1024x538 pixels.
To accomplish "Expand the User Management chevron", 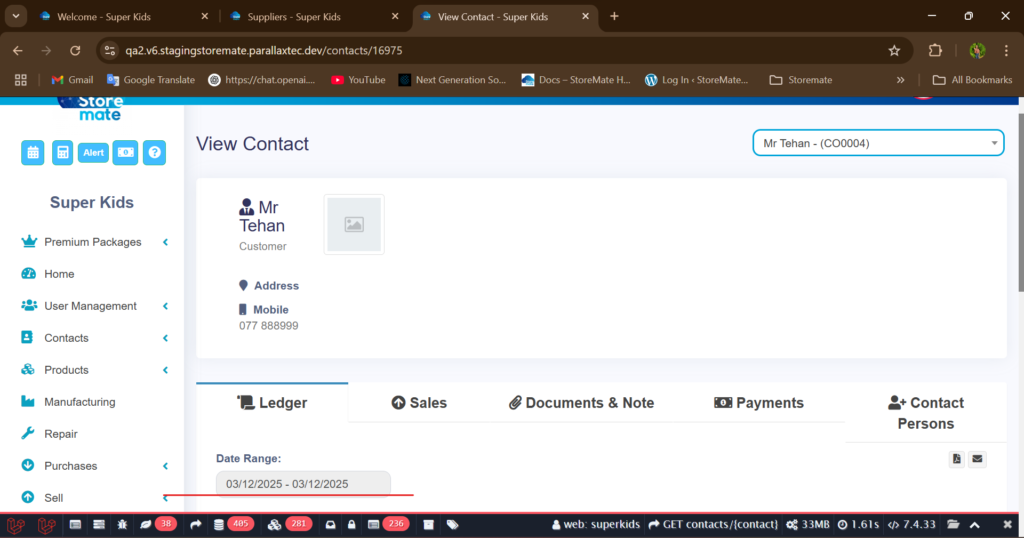I will point(165,306).
